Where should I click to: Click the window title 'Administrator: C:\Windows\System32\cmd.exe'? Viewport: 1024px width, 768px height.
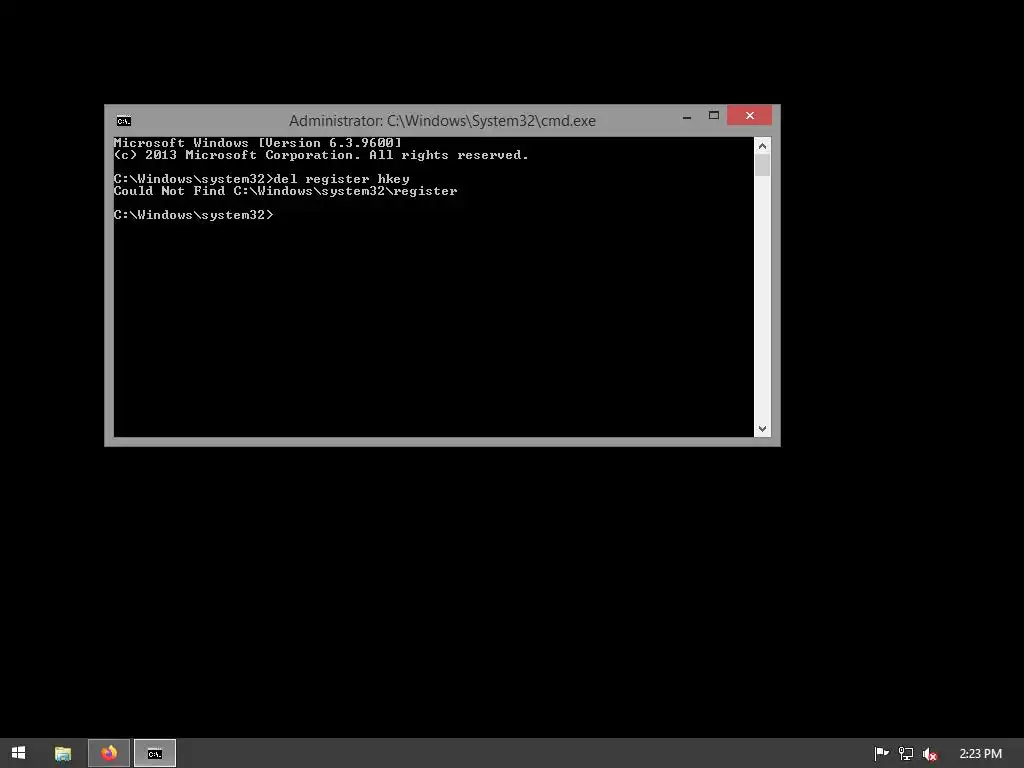[442, 121]
